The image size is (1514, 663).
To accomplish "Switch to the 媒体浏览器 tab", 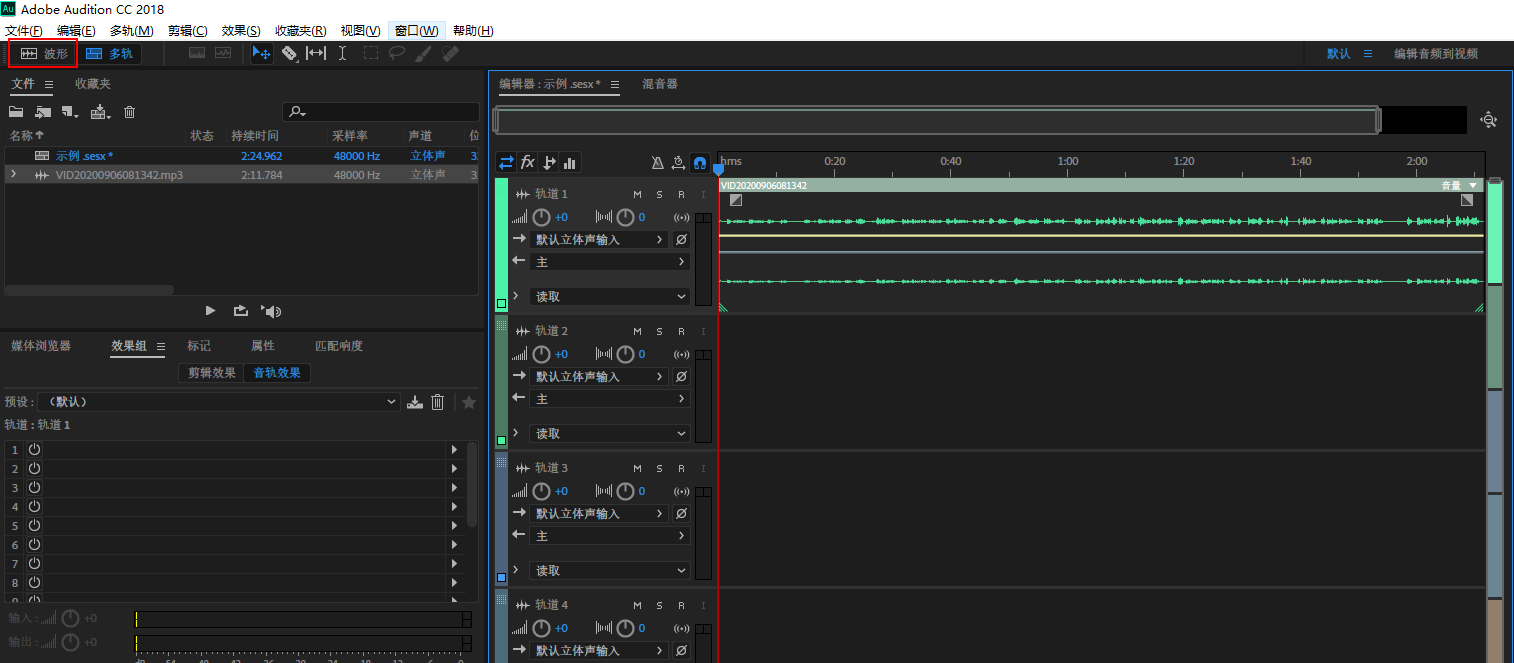I will coord(41,346).
